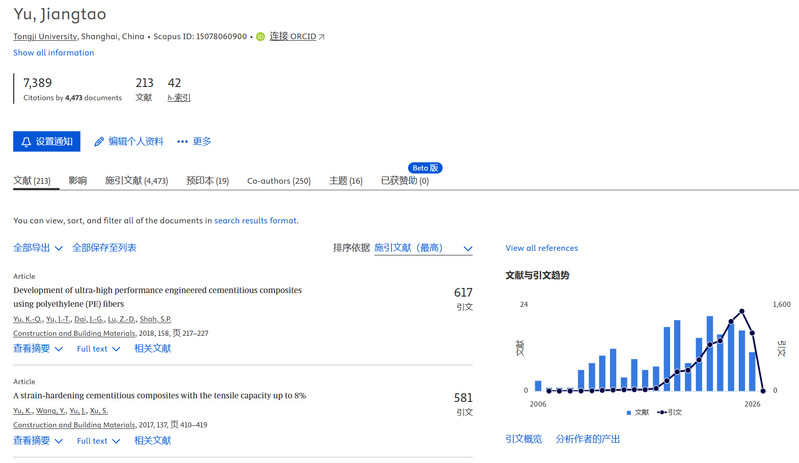Open Full text dropdown for PE fibers article
The image size is (799, 463).
coord(98,349)
